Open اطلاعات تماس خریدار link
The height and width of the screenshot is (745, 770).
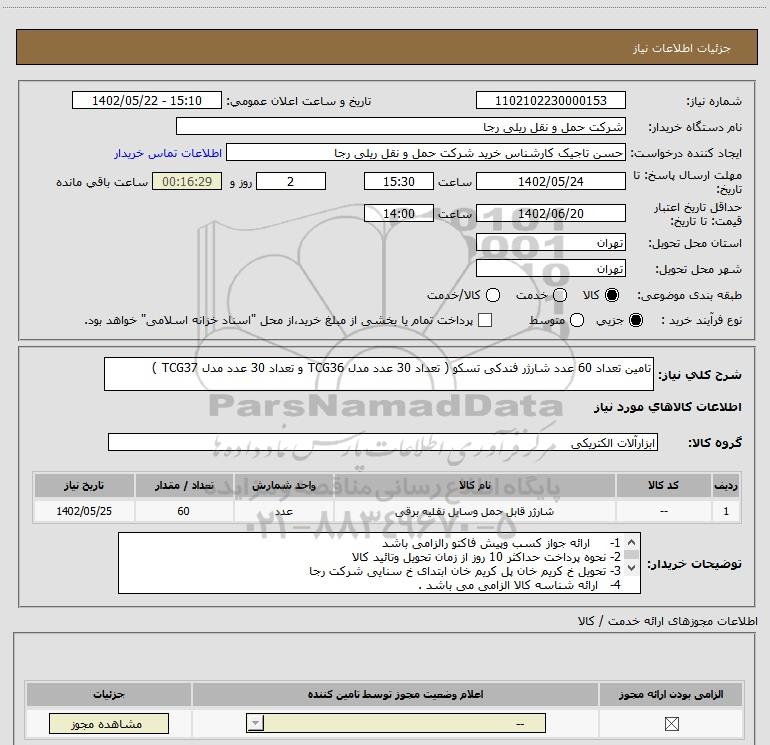point(168,153)
